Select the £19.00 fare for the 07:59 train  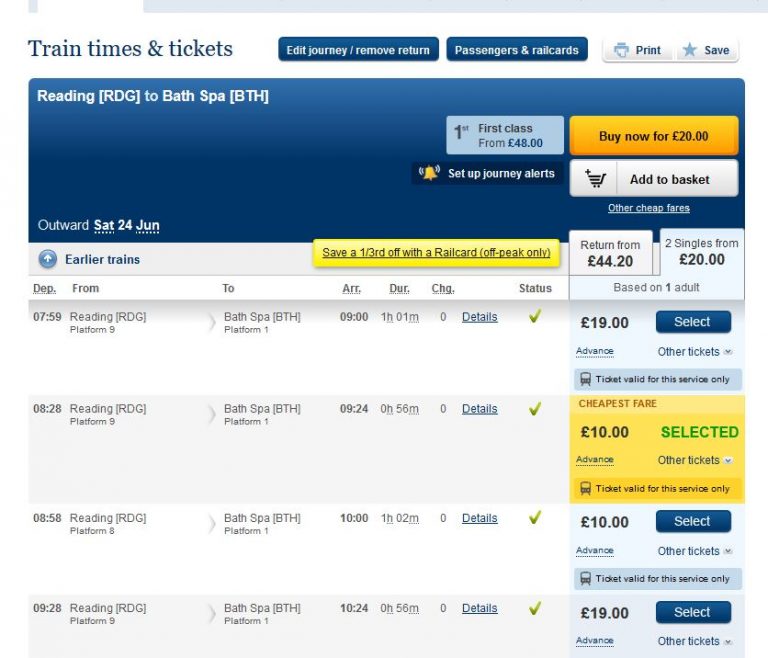pyautogui.click(x=693, y=322)
